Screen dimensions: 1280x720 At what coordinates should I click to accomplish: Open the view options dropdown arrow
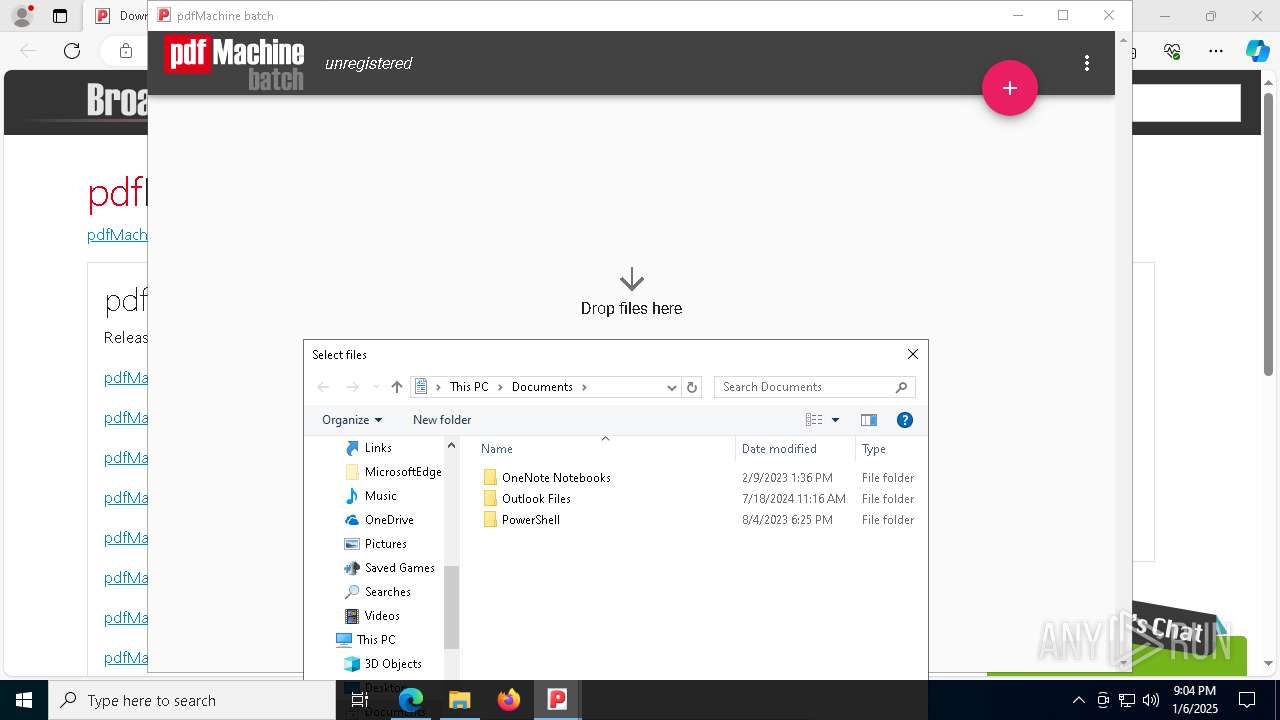click(x=836, y=420)
